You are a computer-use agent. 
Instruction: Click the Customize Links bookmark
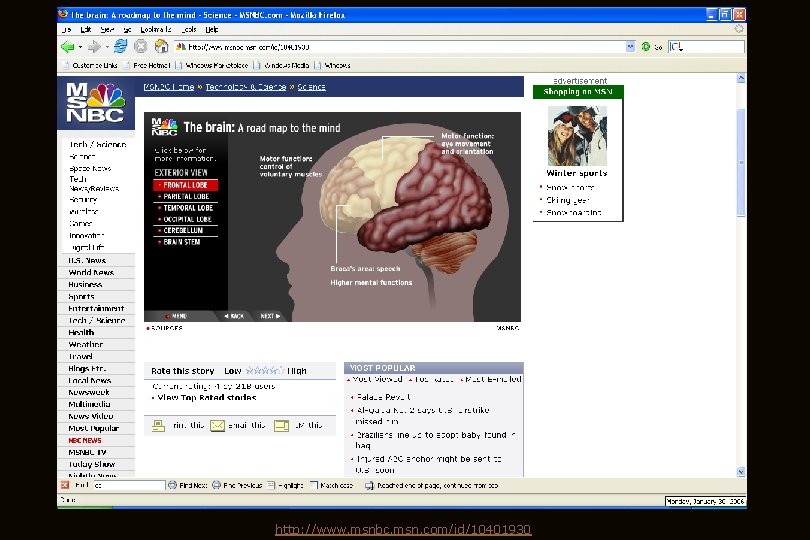click(x=90, y=66)
